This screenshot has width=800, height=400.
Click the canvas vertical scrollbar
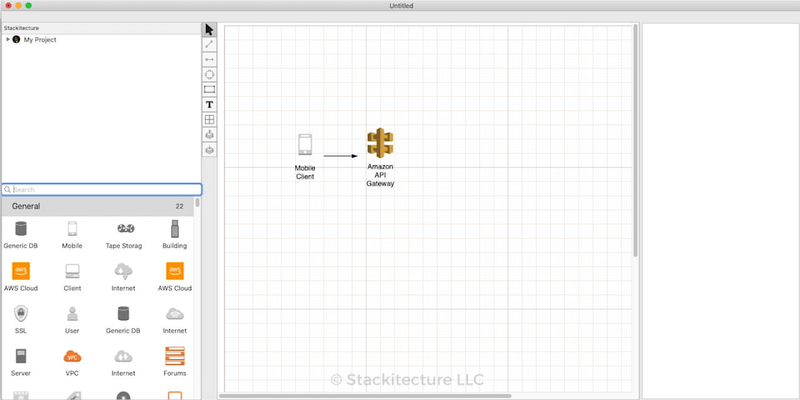635,140
